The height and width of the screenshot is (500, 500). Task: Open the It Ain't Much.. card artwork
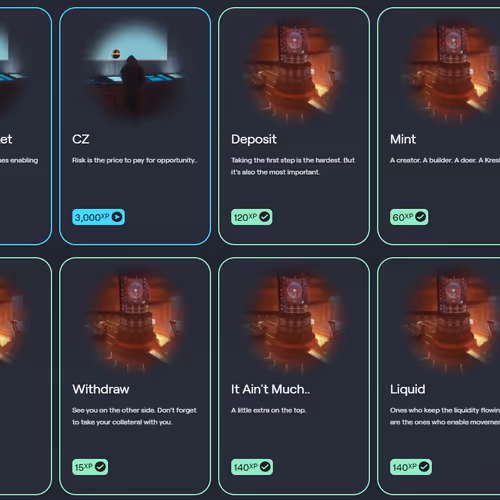tap(293, 322)
